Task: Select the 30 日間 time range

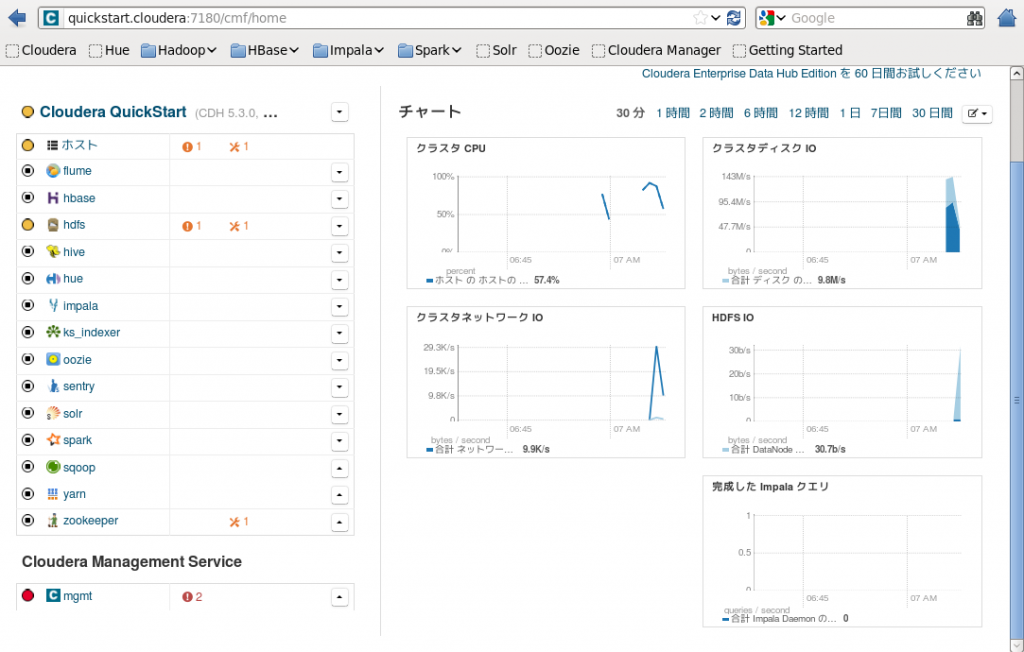Action: pyautogui.click(x=932, y=113)
